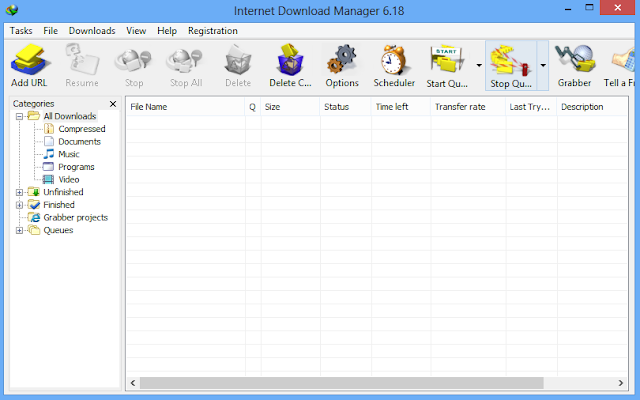Open the Registration menu
Screen dimensions: 640x400
(213, 31)
